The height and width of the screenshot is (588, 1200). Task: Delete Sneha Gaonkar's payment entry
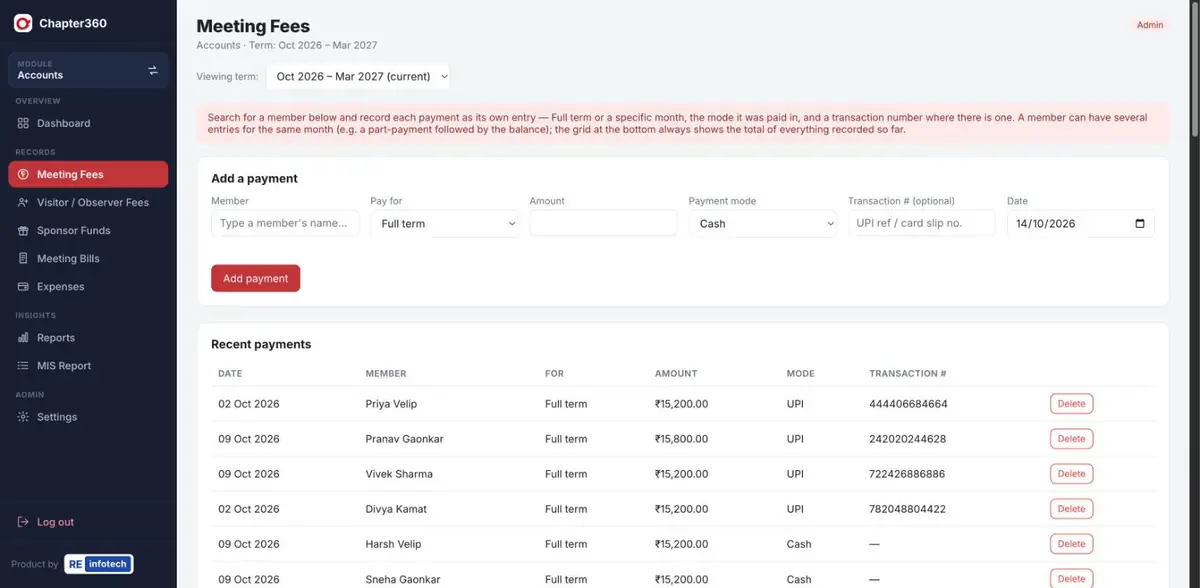(1071, 579)
